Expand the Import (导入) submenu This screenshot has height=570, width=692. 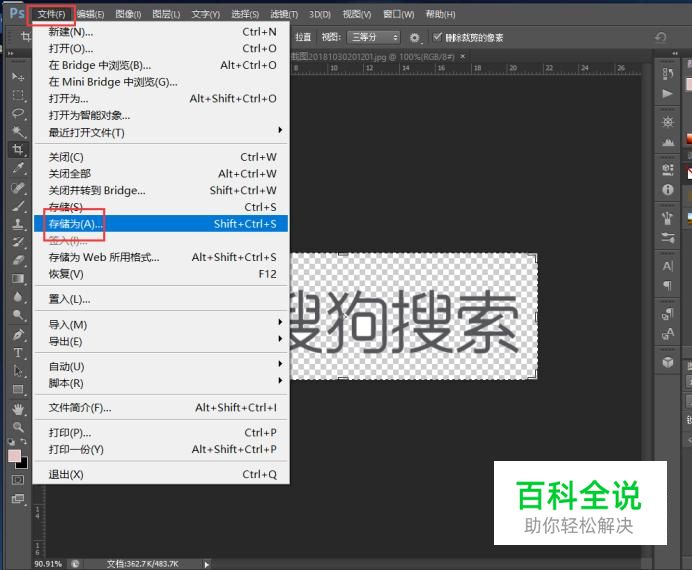(x=161, y=325)
